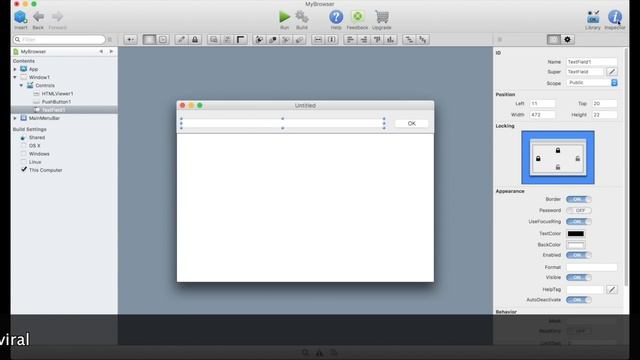Collapse the Window1 tree item
Viewport: 640px width, 360px height.
coord(15,77)
